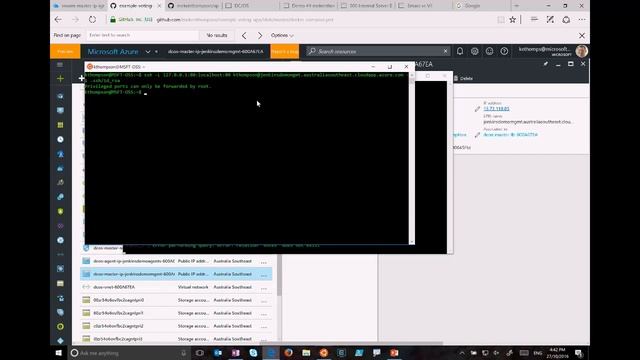
Task: Open Edge Make a Web Note icon
Action: (550, 20)
